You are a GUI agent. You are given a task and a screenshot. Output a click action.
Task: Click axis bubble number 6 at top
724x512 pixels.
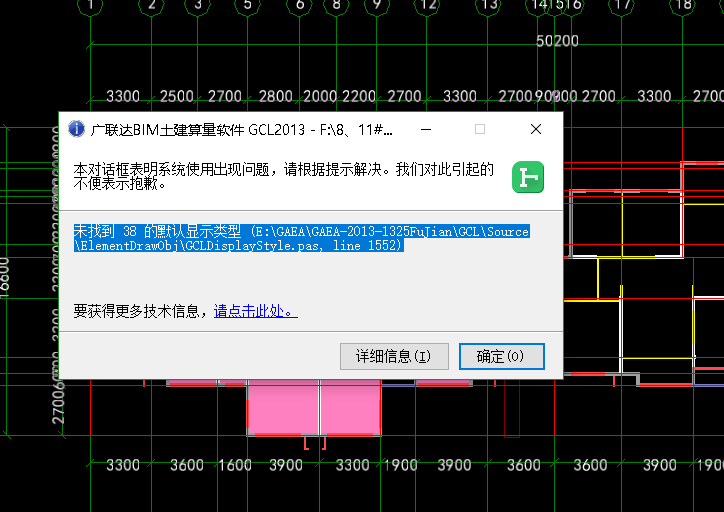point(300,5)
